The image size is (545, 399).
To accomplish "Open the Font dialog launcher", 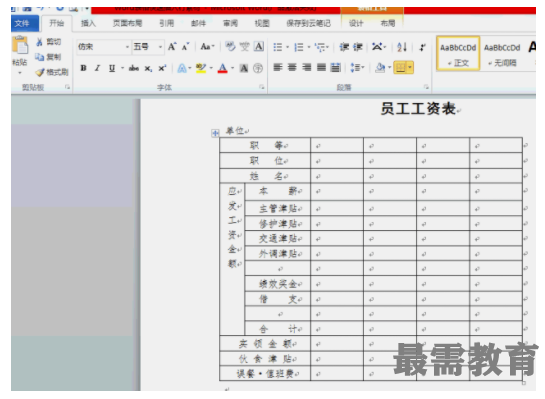I will (x=262, y=87).
